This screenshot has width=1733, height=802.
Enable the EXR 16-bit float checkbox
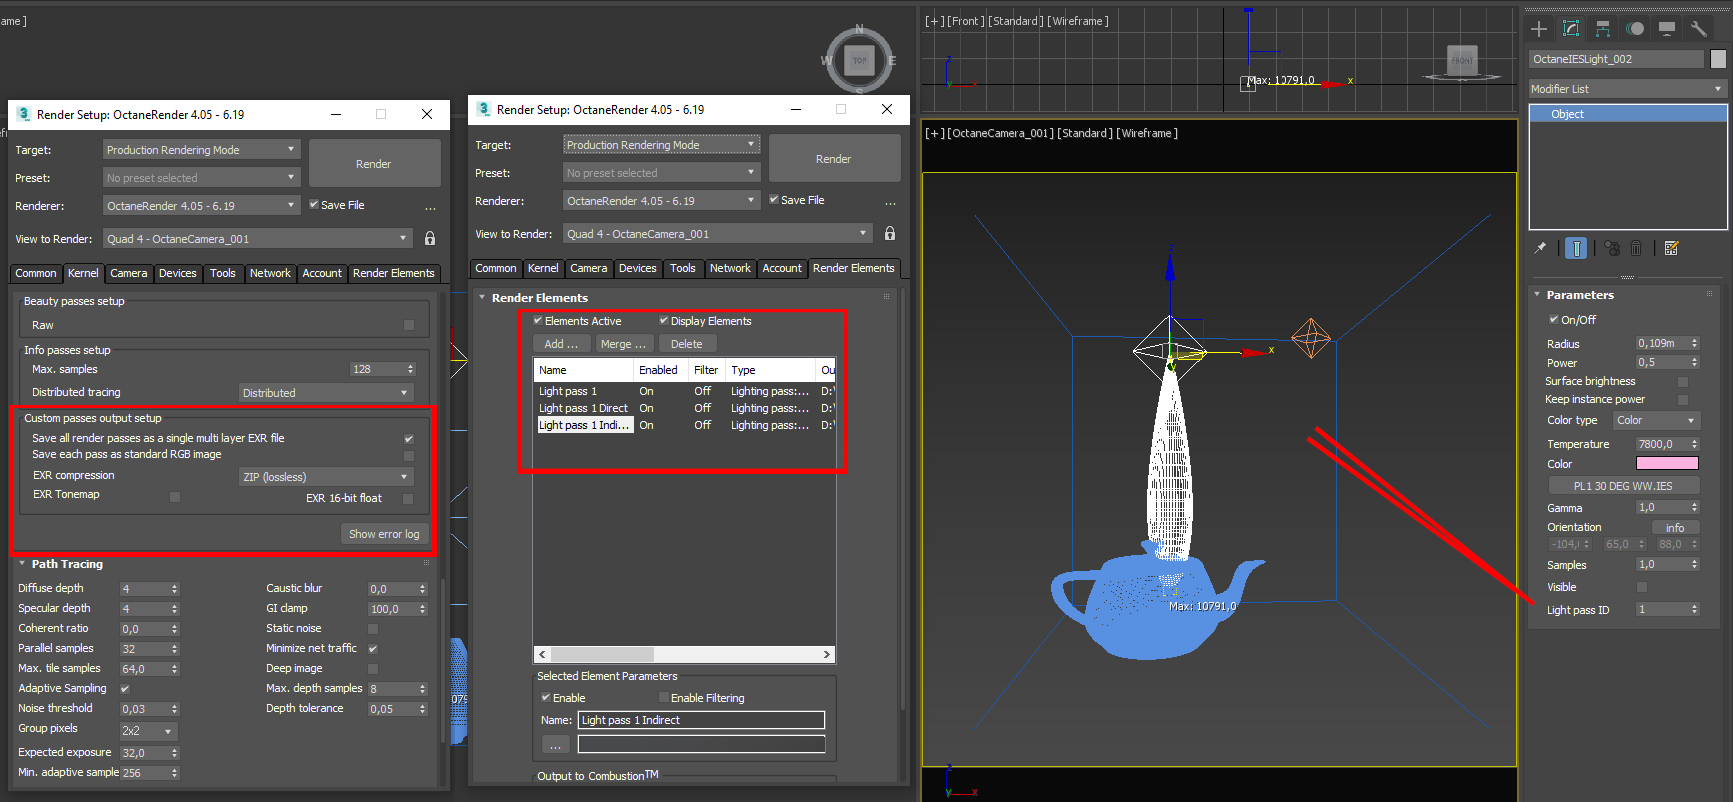(x=408, y=499)
